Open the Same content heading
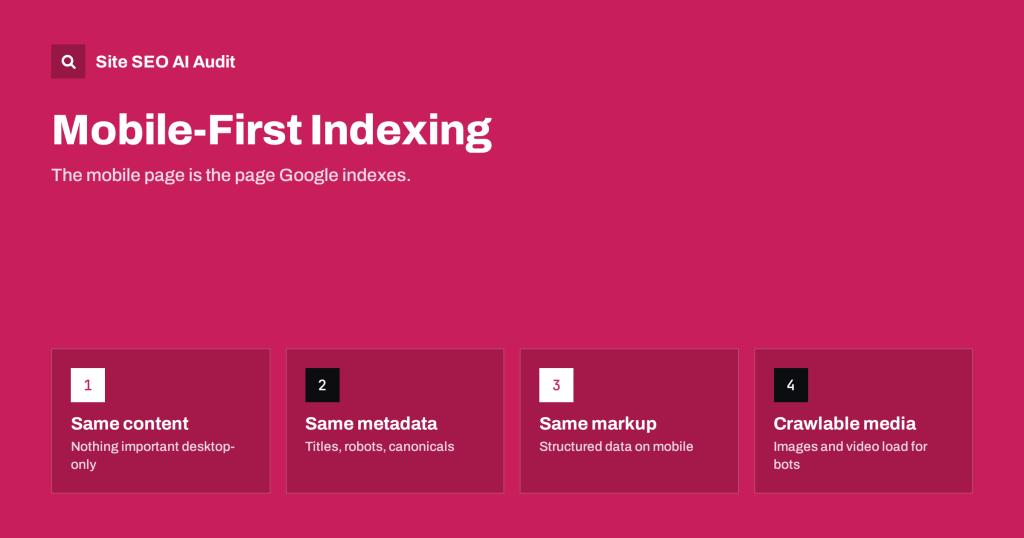 (129, 424)
